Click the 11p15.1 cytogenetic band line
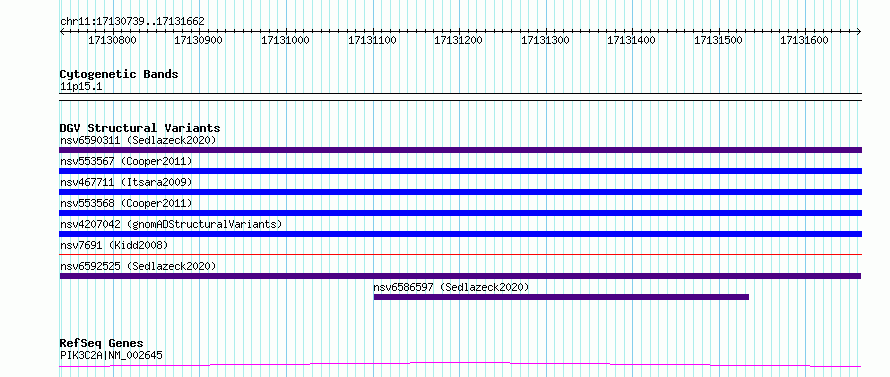Screen dimensions: 890x377 pos(460,97)
